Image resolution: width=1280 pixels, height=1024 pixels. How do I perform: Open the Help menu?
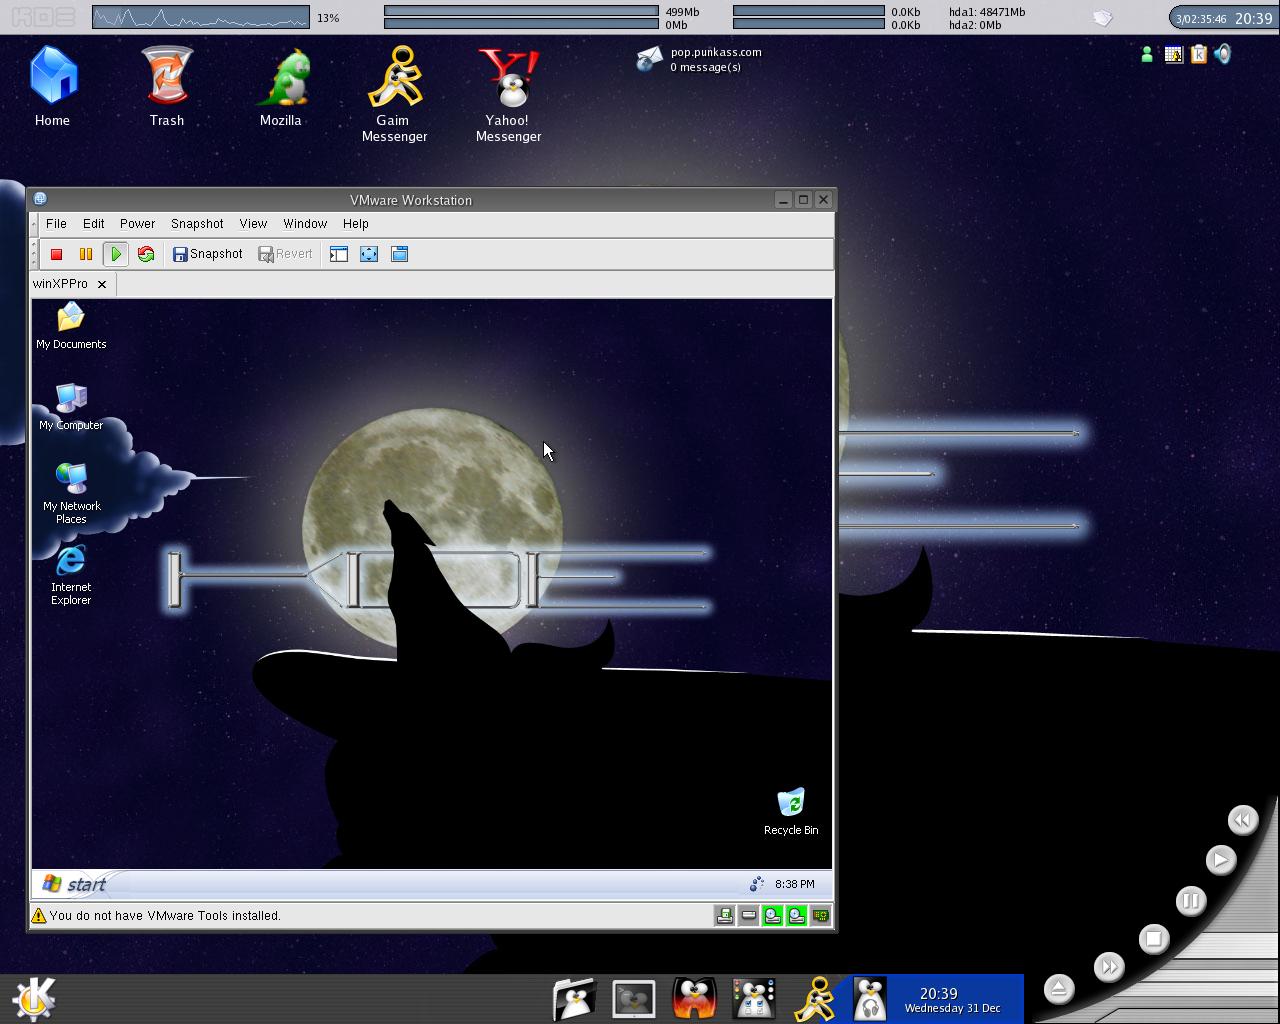pyautogui.click(x=355, y=224)
